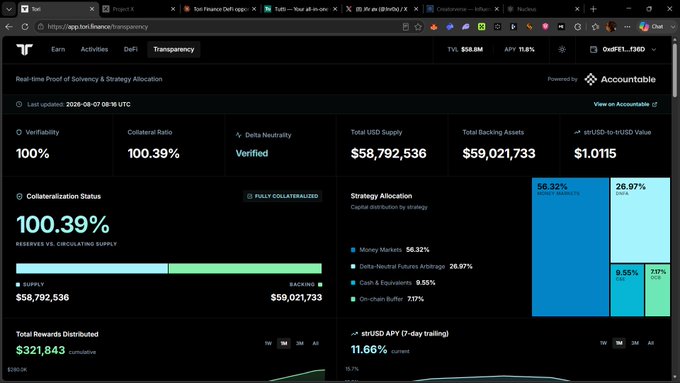This screenshot has height=383, width=680.
Task: Close the Project X browser tab
Action: pos(173,9)
